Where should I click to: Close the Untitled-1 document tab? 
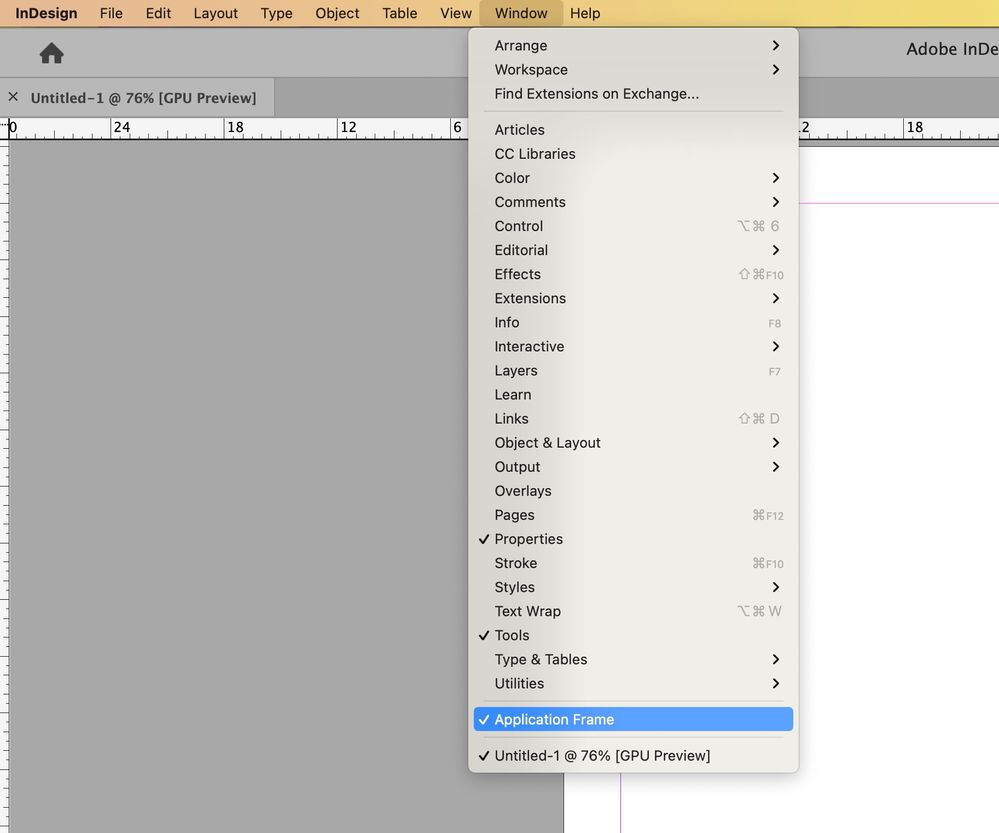13,97
